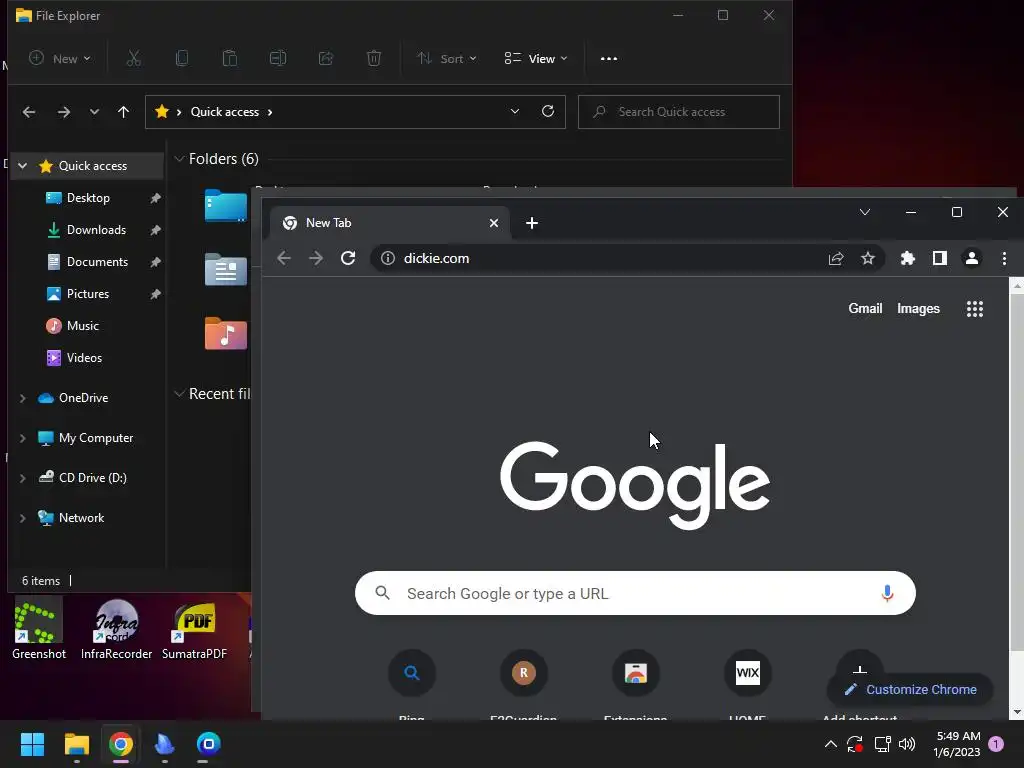Screen dimensions: 1024x768
Task: Refresh the Quick access location in File Explorer
Action: click(548, 112)
